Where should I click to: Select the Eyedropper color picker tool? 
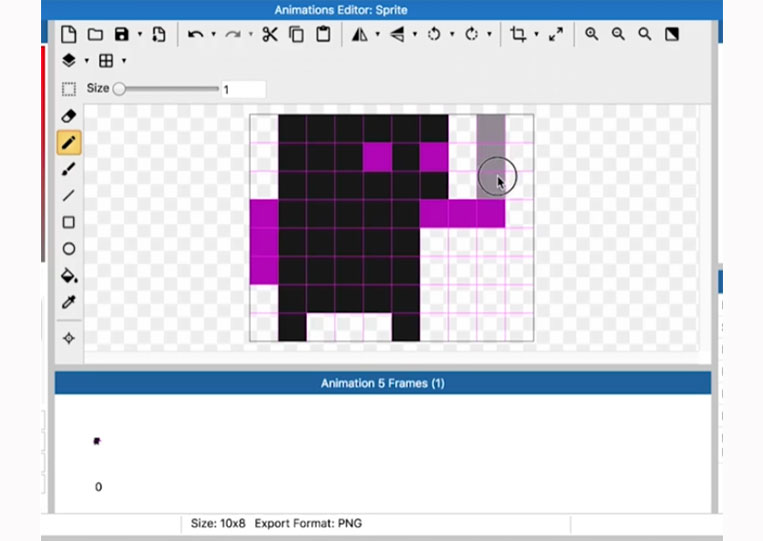(x=69, y=302)
